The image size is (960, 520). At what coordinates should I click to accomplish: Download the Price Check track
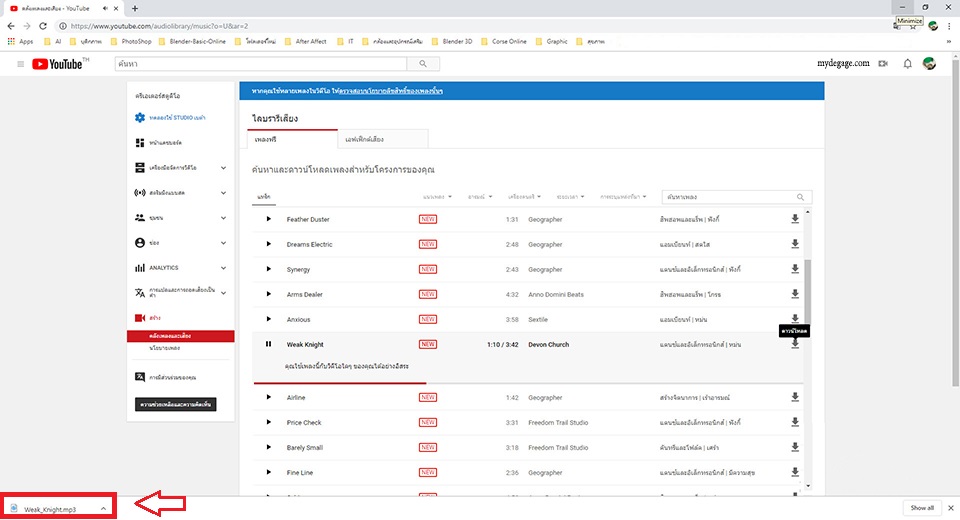795,422
